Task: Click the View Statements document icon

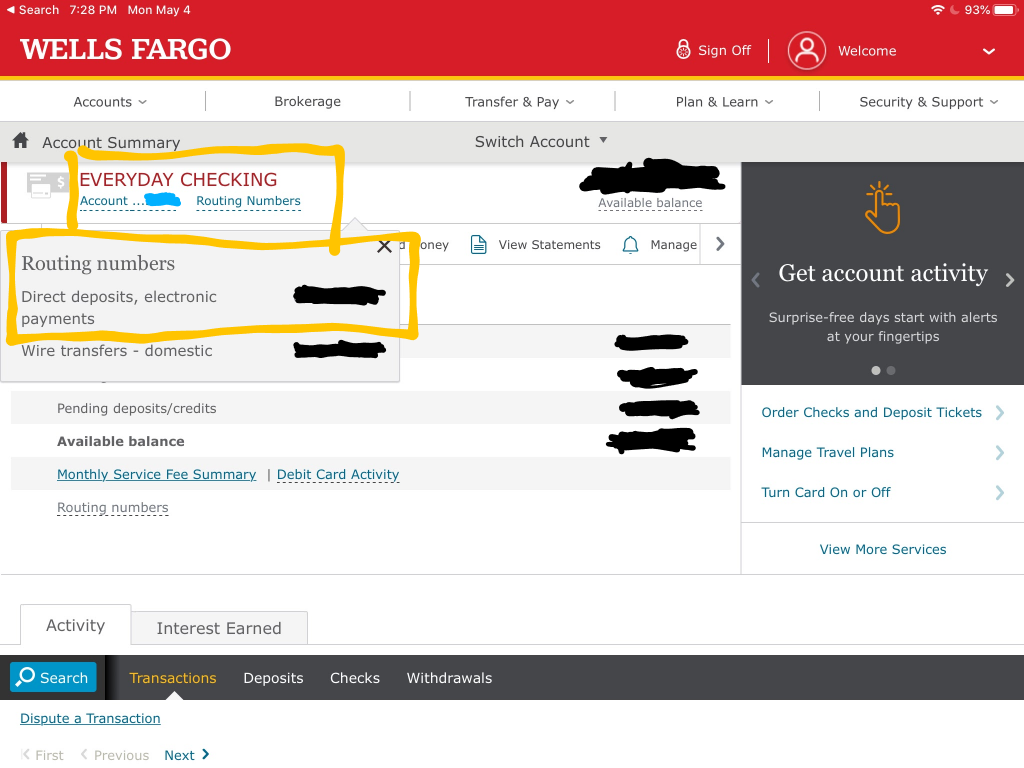Action: point(479,244)
